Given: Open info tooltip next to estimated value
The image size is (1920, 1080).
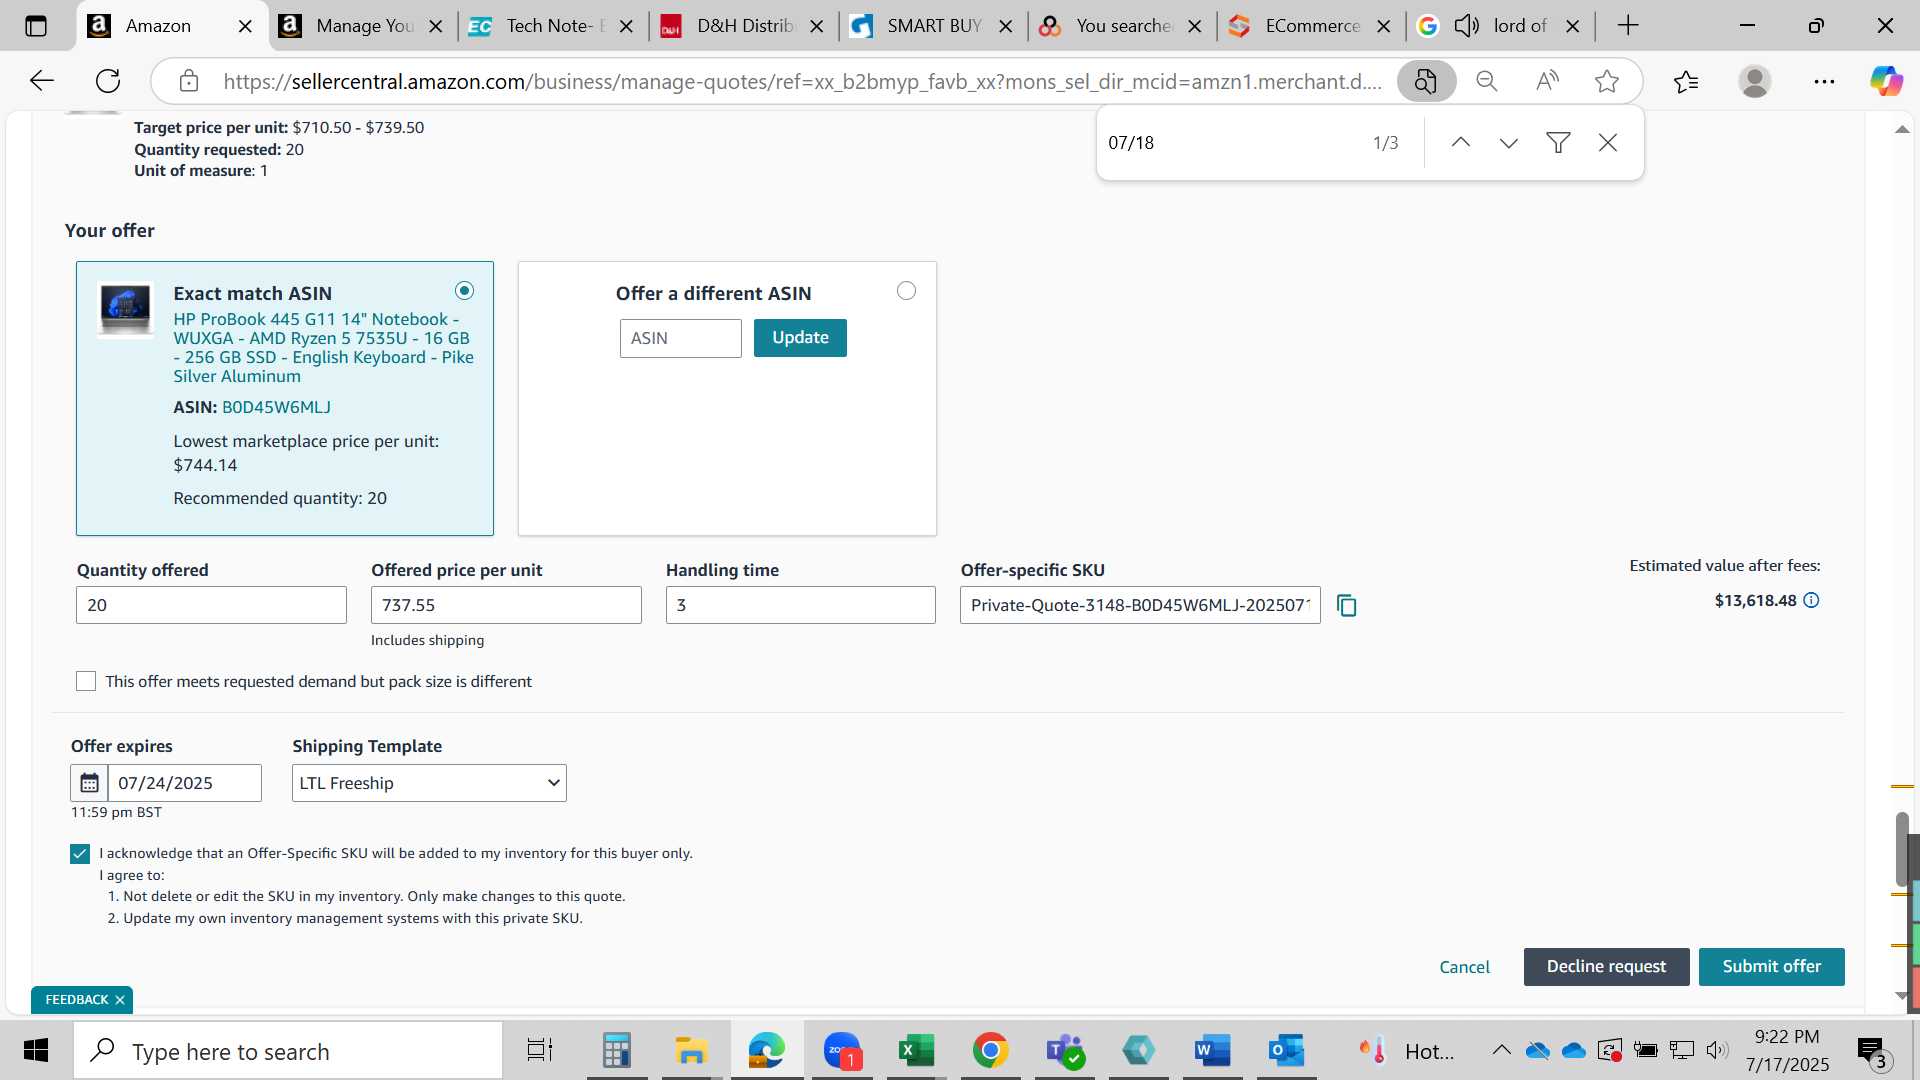Looking at the screenshot, I should click(1811, 601).
